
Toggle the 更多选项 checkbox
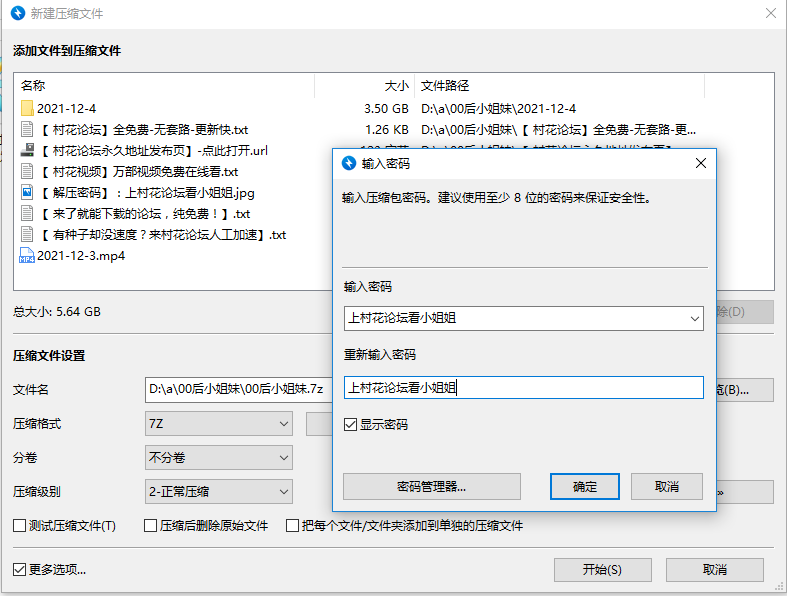pos(20,570)
